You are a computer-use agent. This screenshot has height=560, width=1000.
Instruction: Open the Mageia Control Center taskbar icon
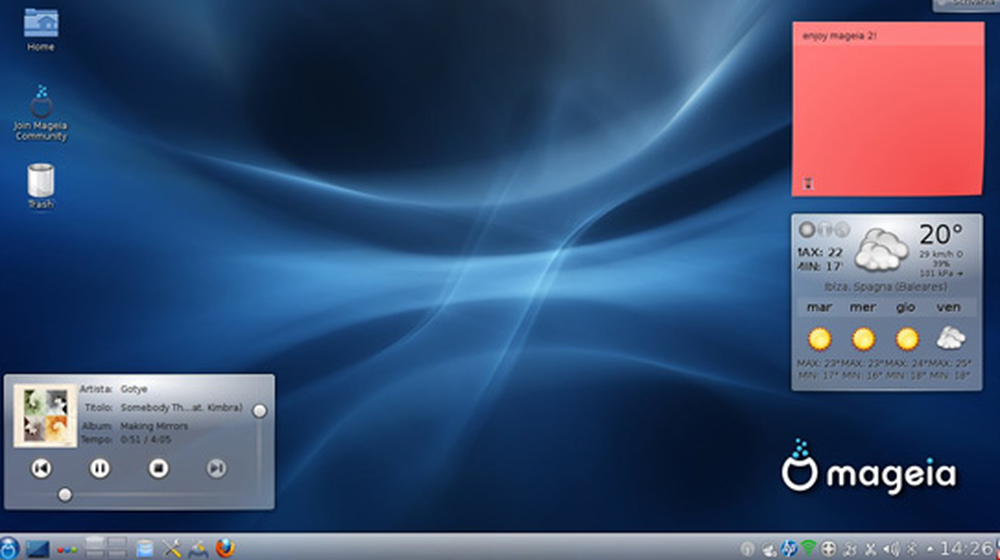(x=198, y=549)
